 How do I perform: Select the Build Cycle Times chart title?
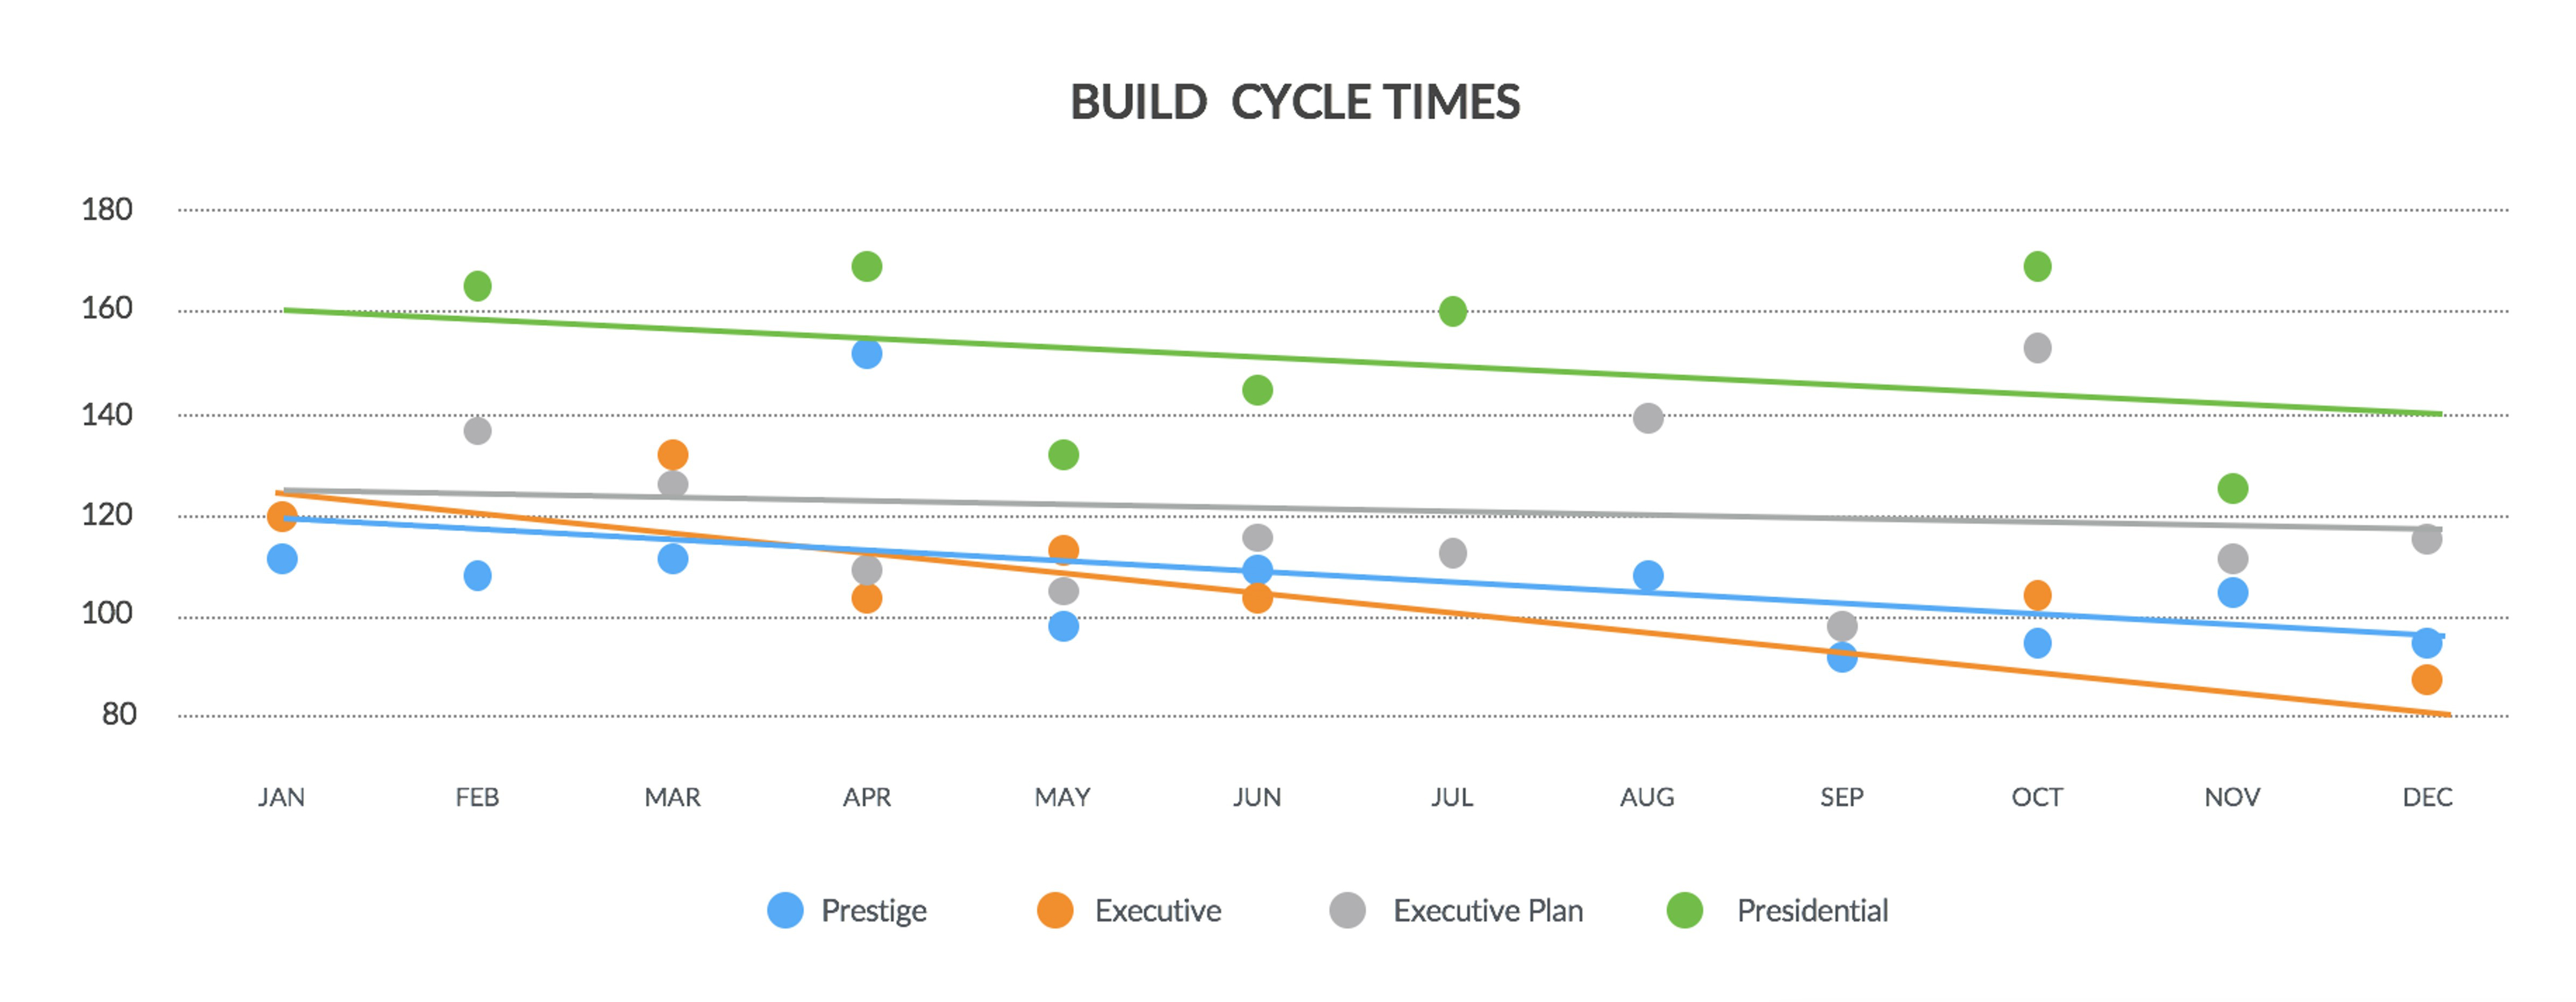tap(1295, 102)
